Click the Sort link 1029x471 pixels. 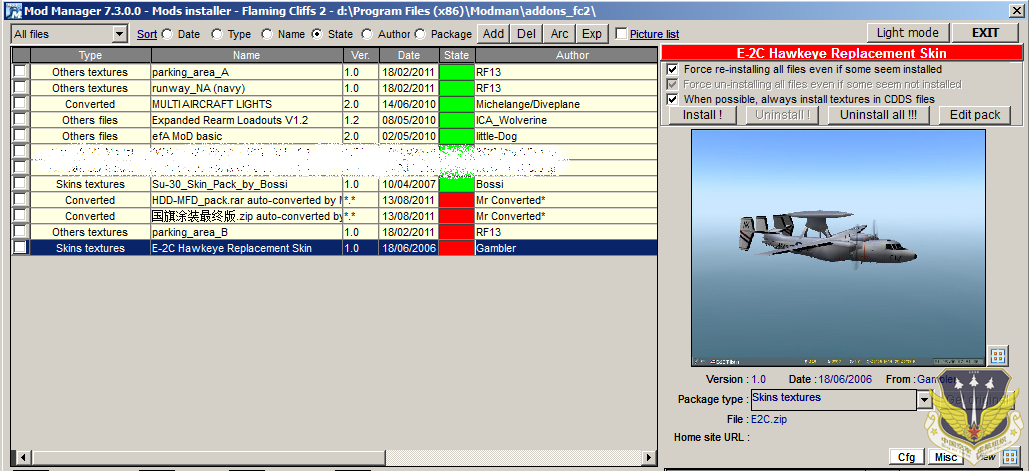point(147,34)
